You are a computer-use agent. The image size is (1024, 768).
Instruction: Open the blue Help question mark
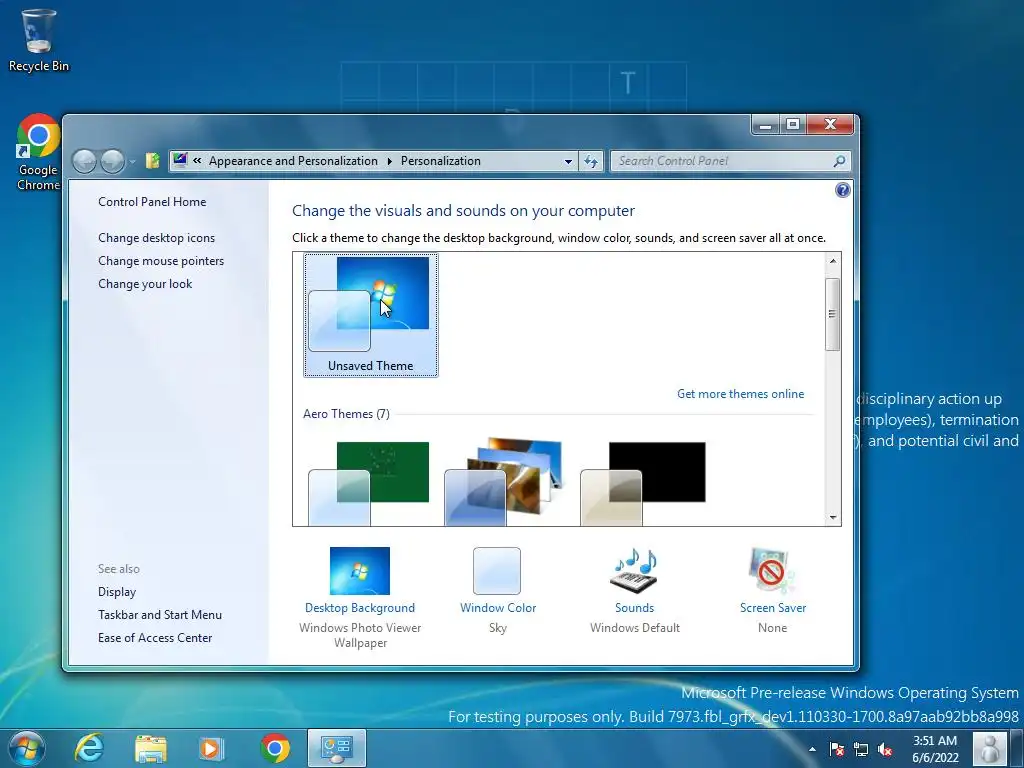[842, 190]
